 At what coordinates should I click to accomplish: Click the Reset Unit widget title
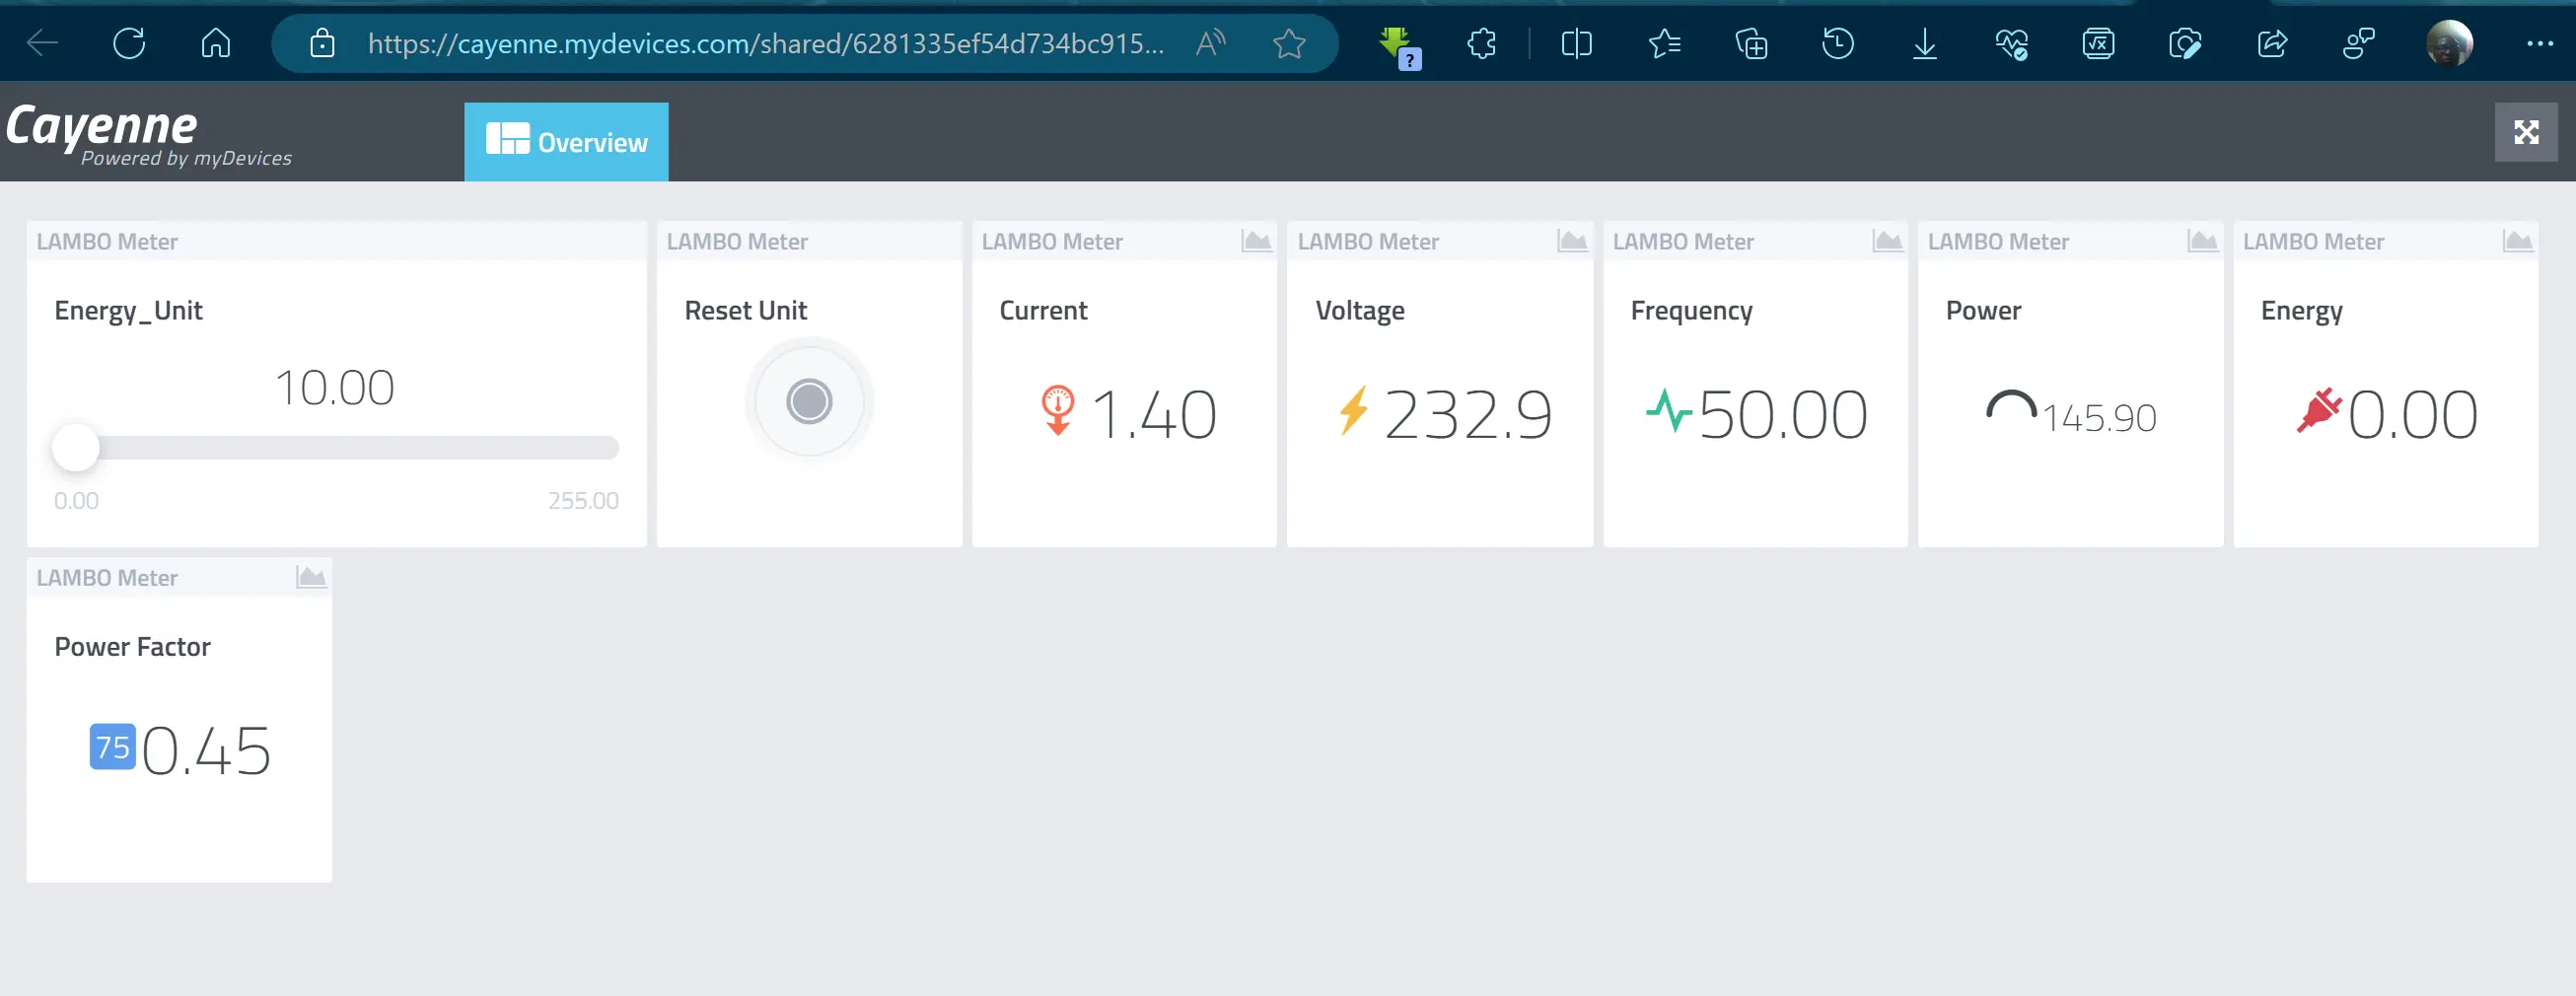point(745,310)
